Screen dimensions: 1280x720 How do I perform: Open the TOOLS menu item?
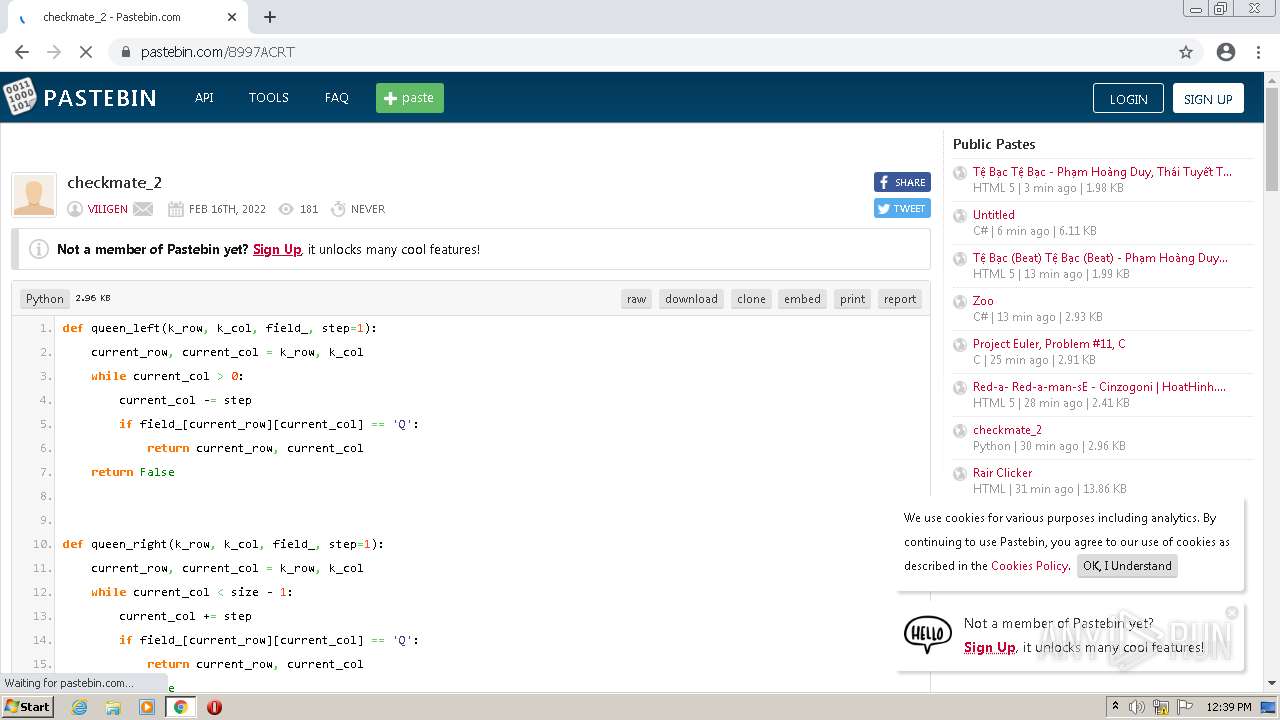click(269, 98)
